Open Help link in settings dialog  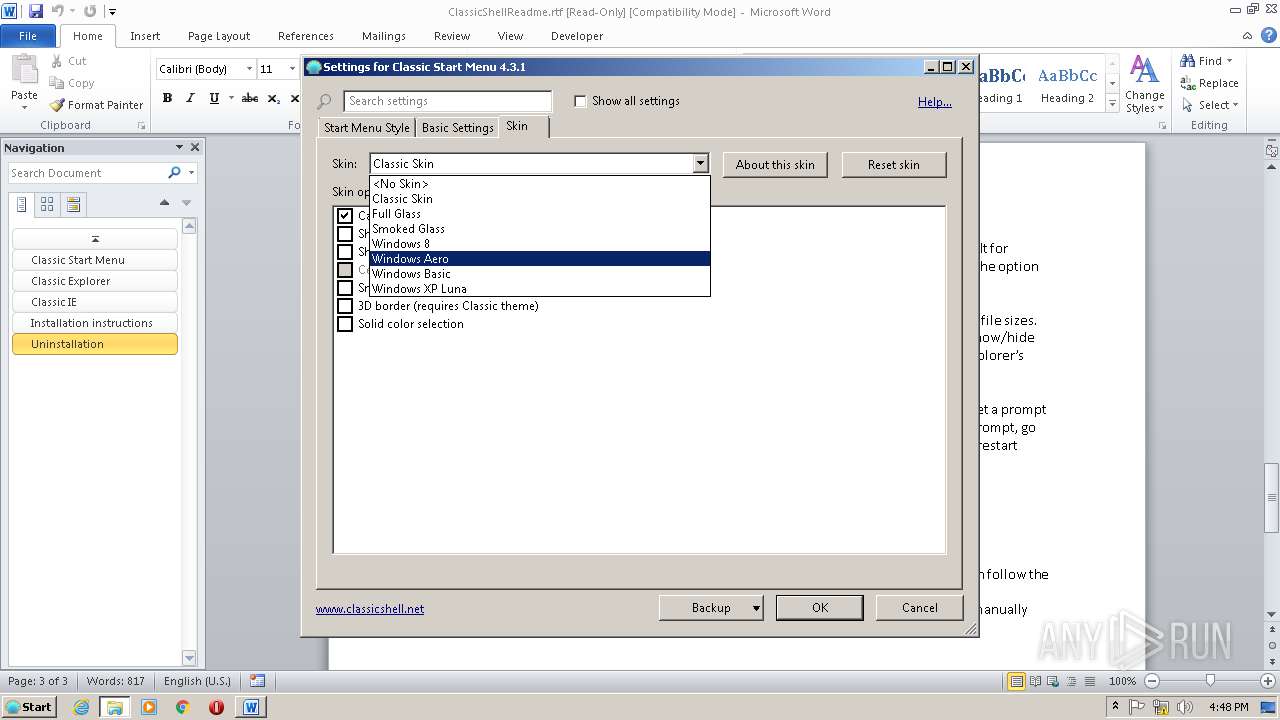click(935, 102)
